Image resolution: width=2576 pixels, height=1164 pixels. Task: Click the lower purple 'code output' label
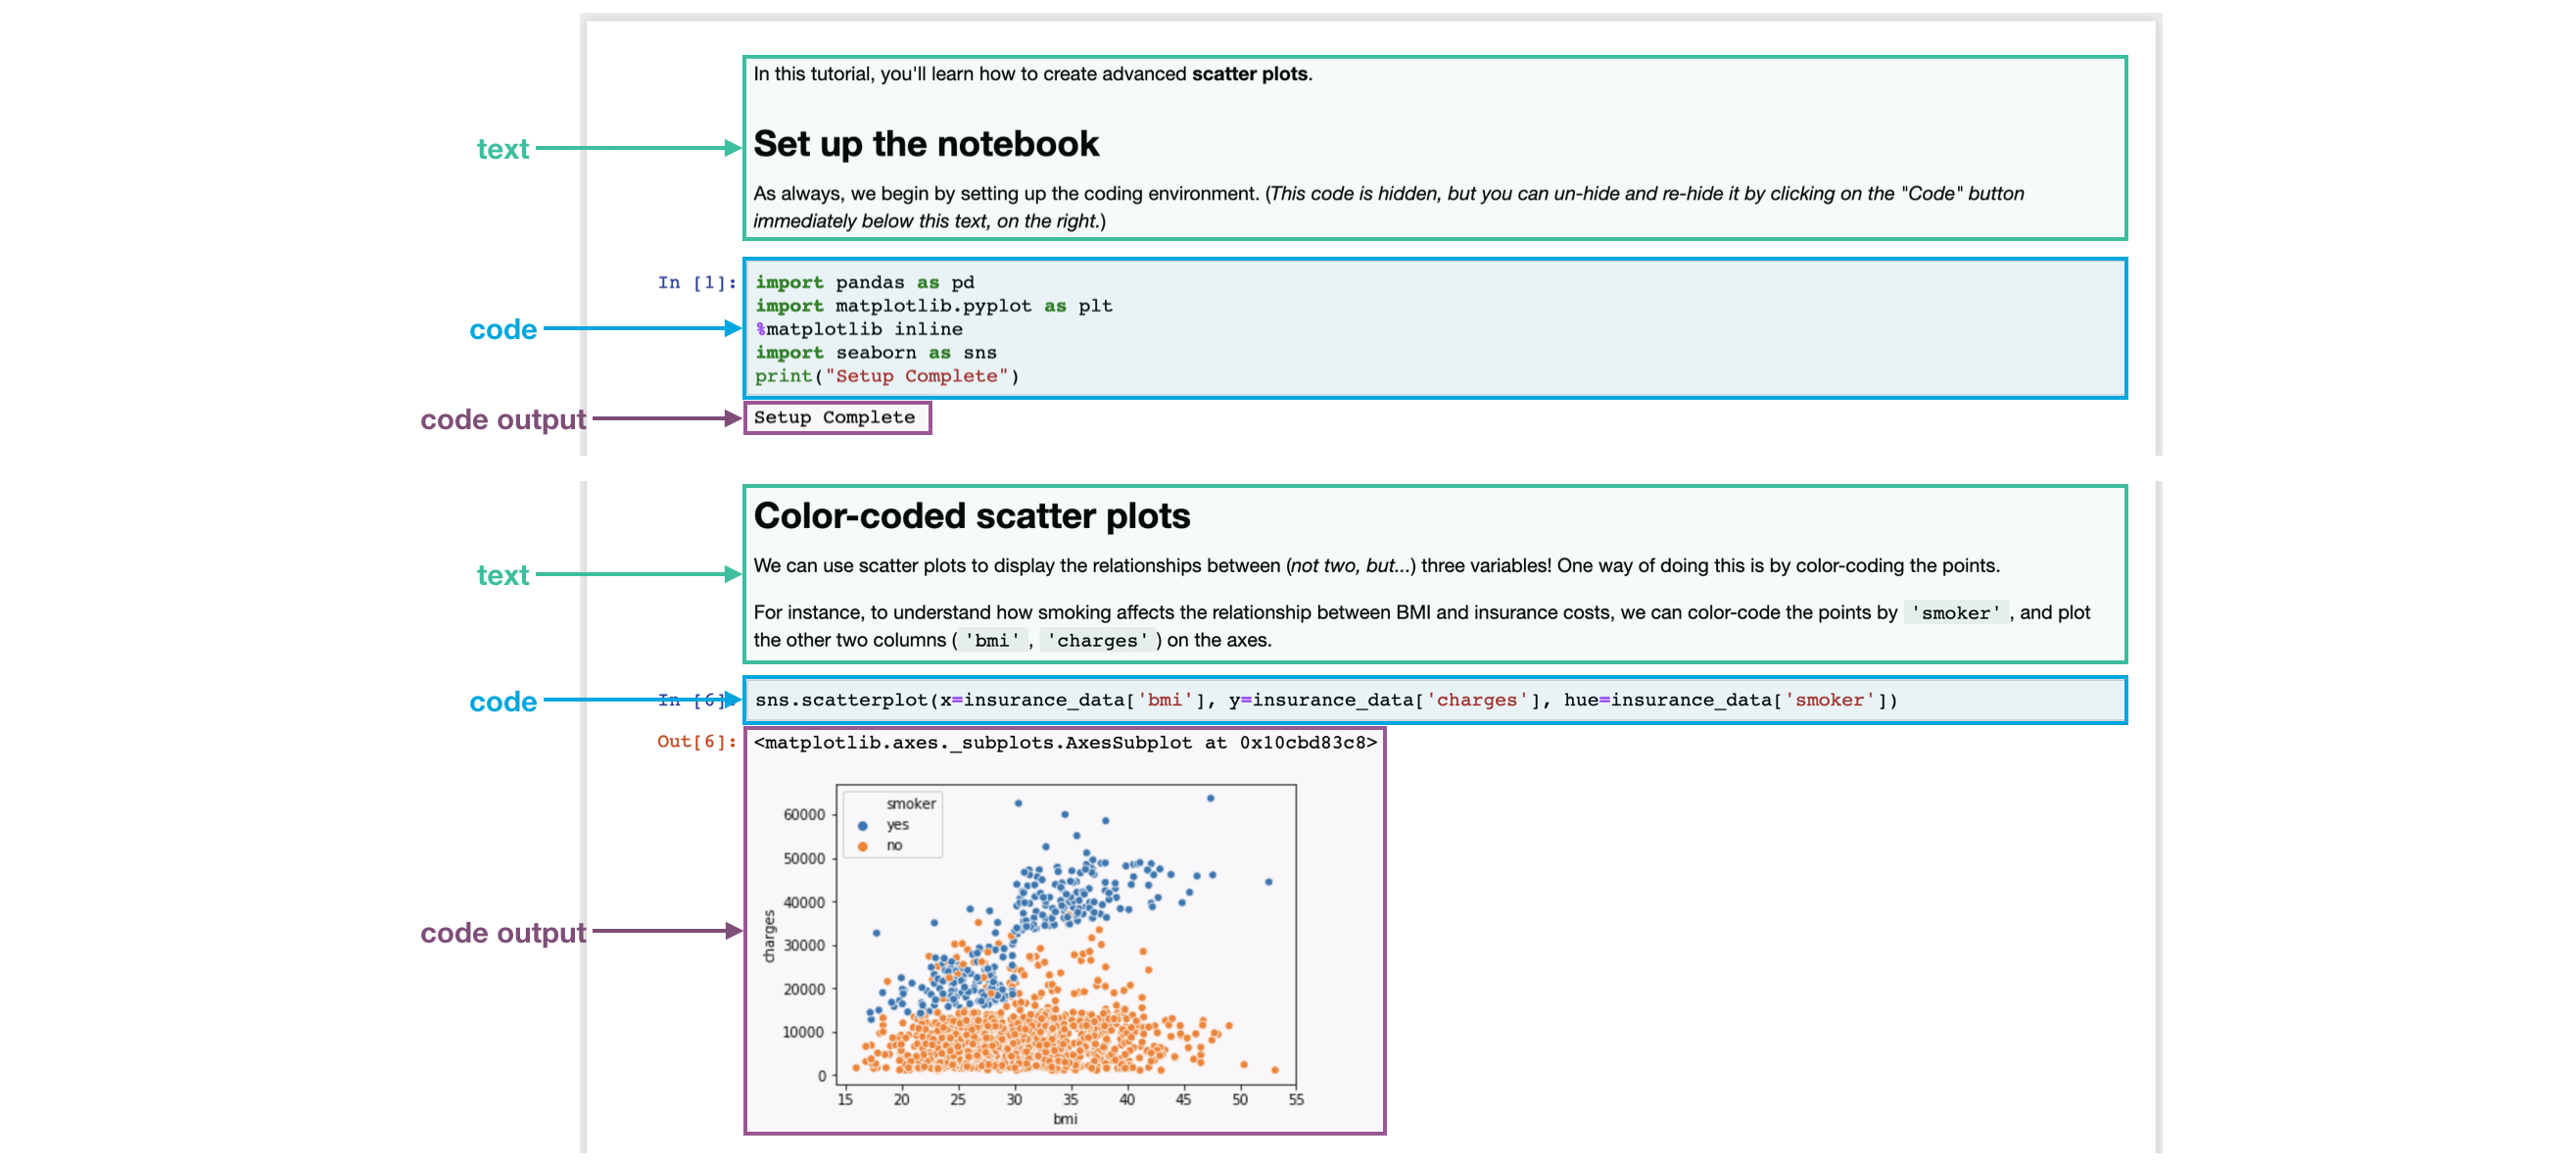(x=502, y=932)
